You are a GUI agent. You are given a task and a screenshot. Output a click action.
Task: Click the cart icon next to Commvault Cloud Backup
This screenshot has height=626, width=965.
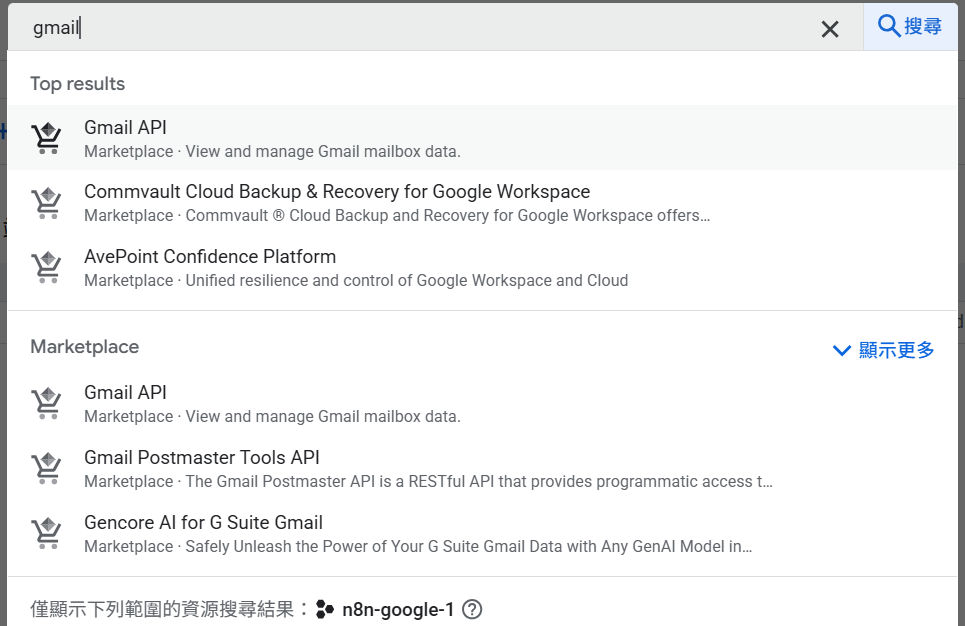tap(46, 203)
